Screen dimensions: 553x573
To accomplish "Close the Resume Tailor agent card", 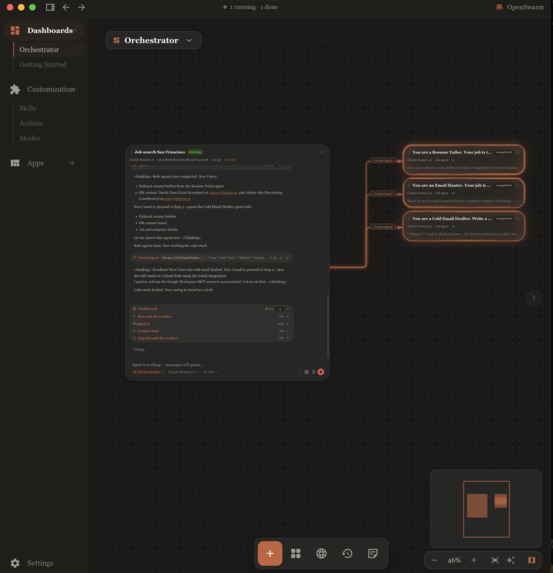I will (517, 152).
